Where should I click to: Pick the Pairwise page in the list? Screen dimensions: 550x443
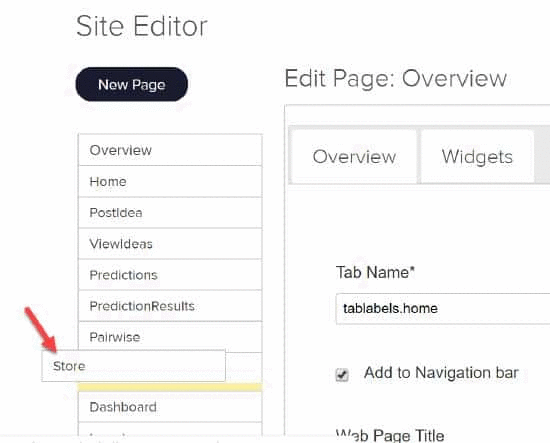(x=170, y=337)
